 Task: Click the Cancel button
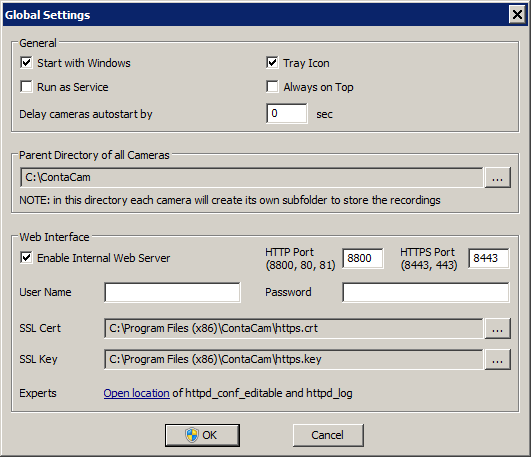[328, 435]
